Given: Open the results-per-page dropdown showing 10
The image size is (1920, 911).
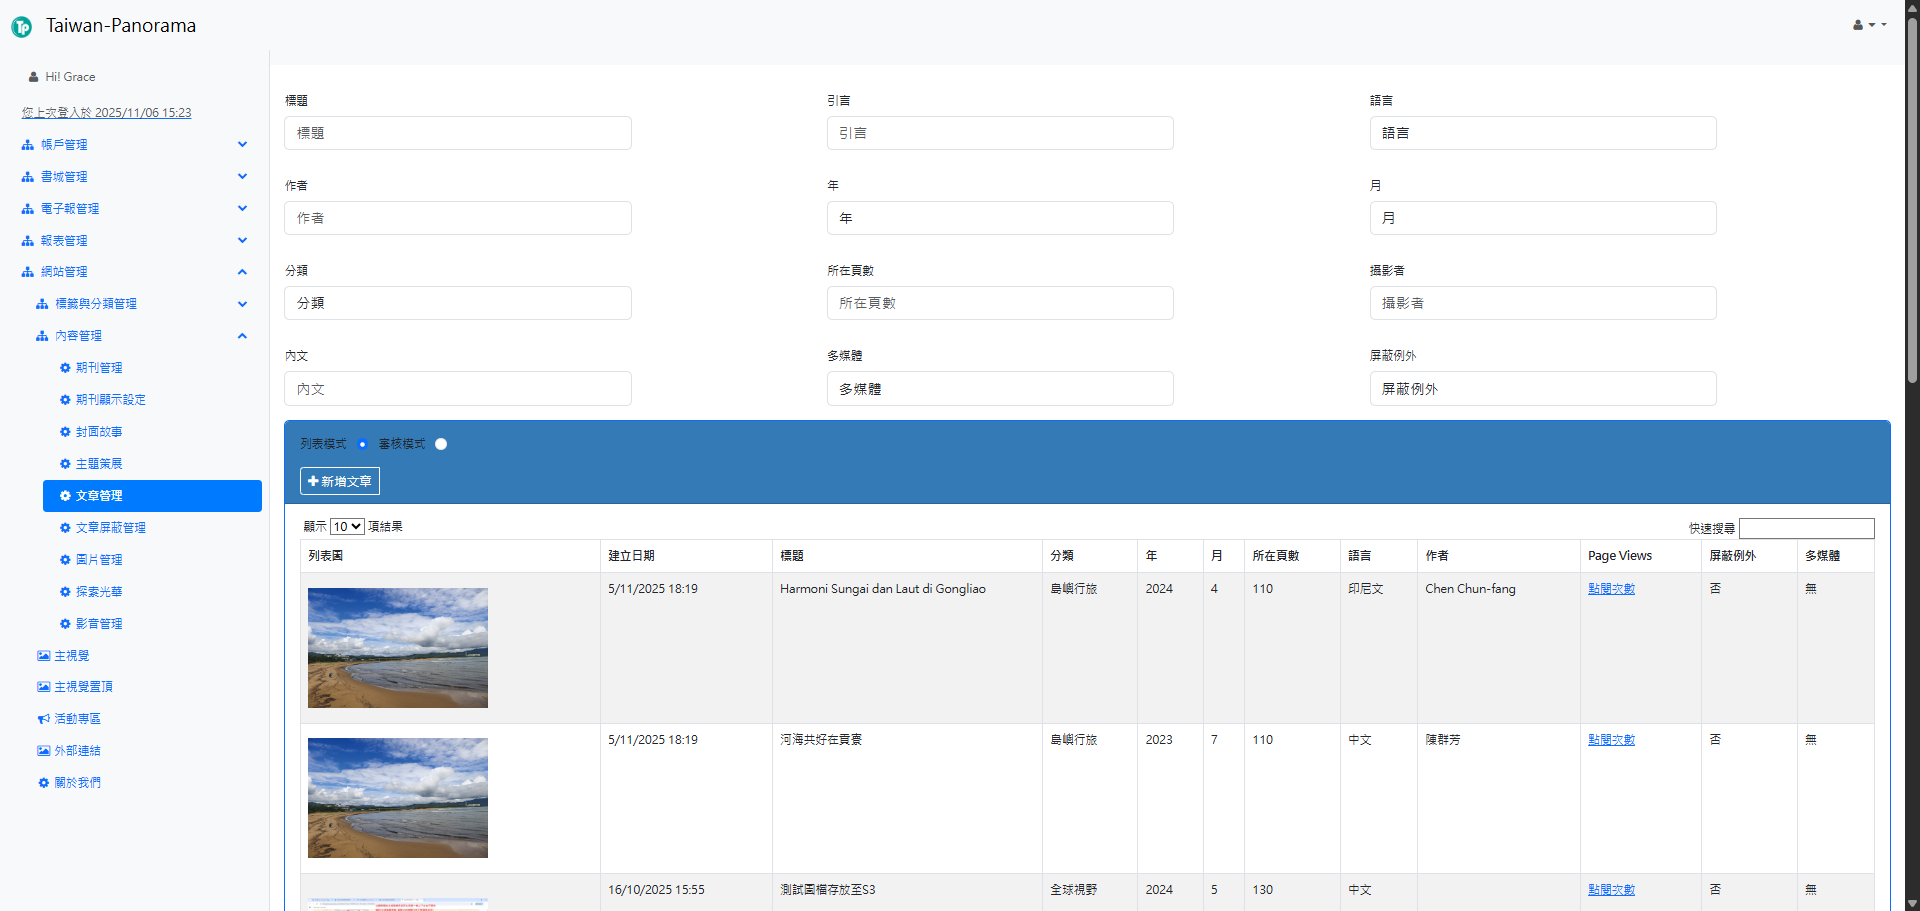Looking at the screenshot, I should [347, 527].
